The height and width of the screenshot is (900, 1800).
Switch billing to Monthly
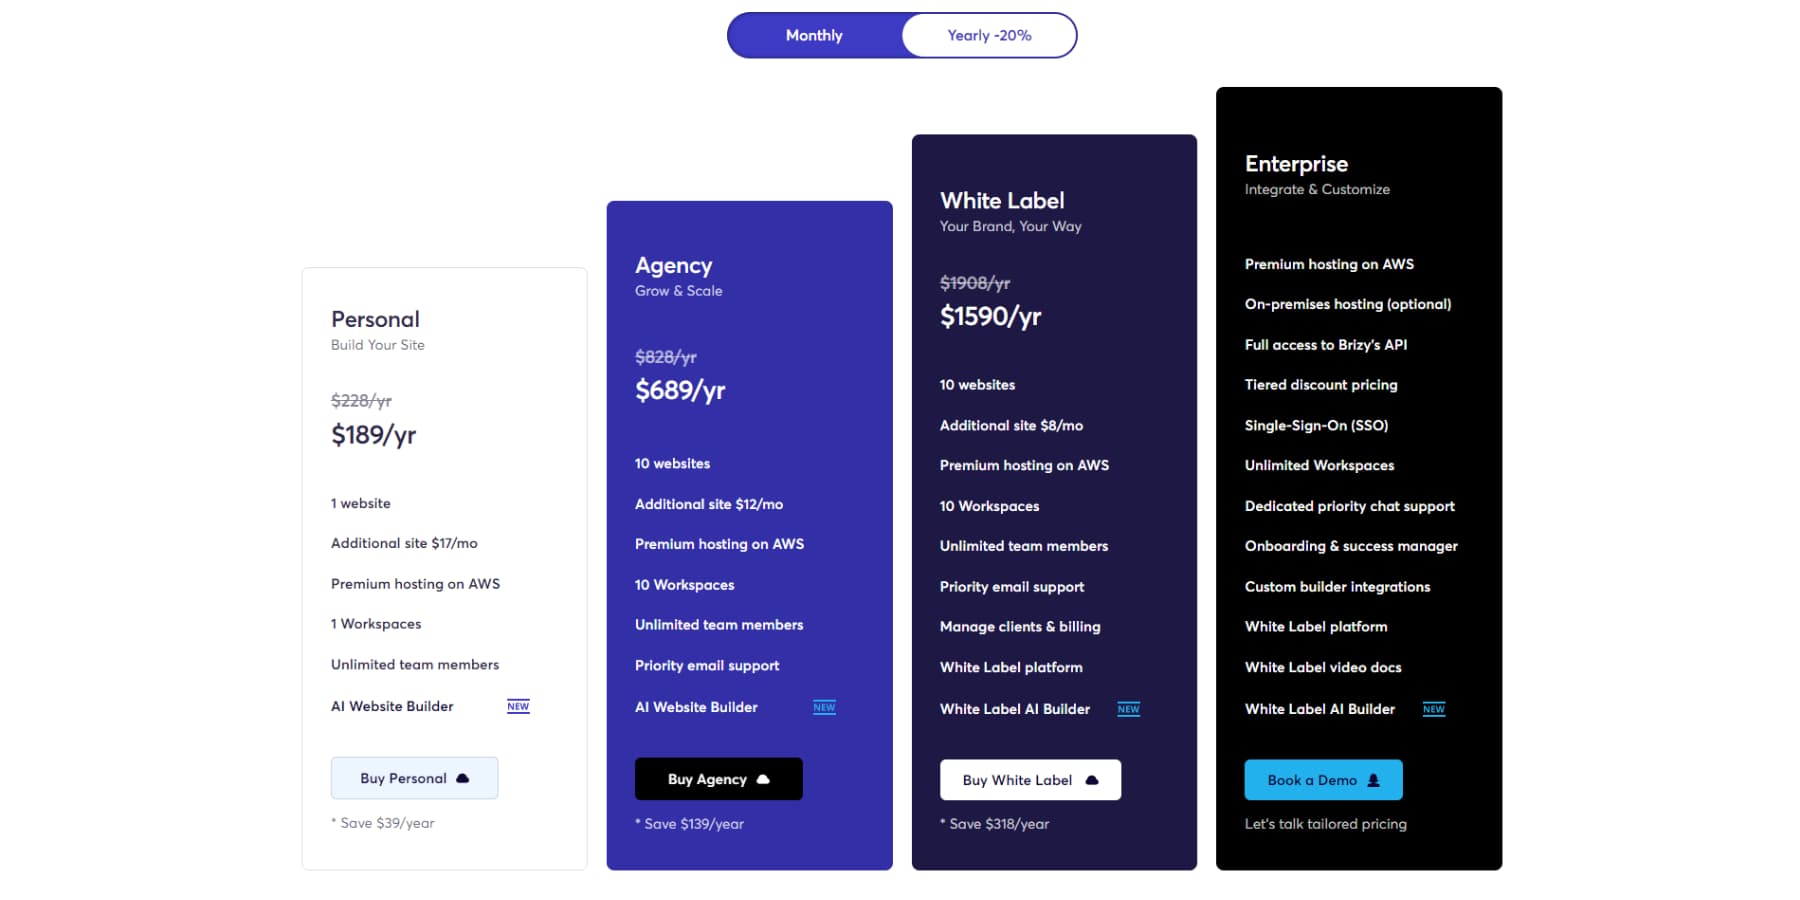(x=814, y=35)
